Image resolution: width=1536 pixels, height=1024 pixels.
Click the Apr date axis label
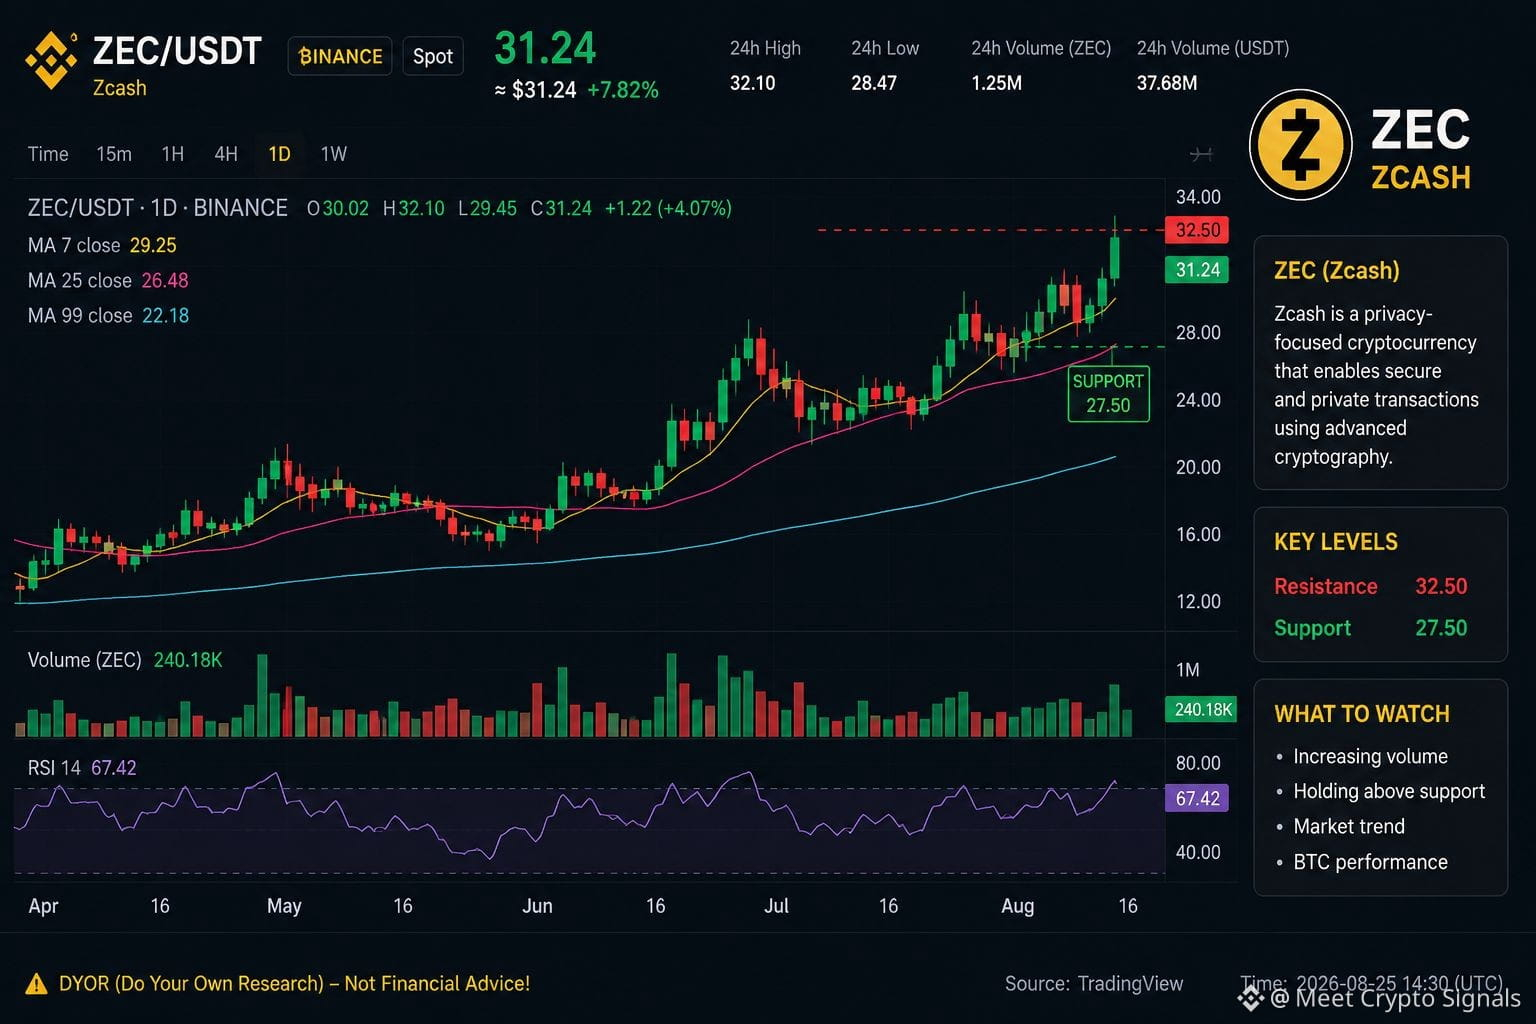tap(43, 906)
